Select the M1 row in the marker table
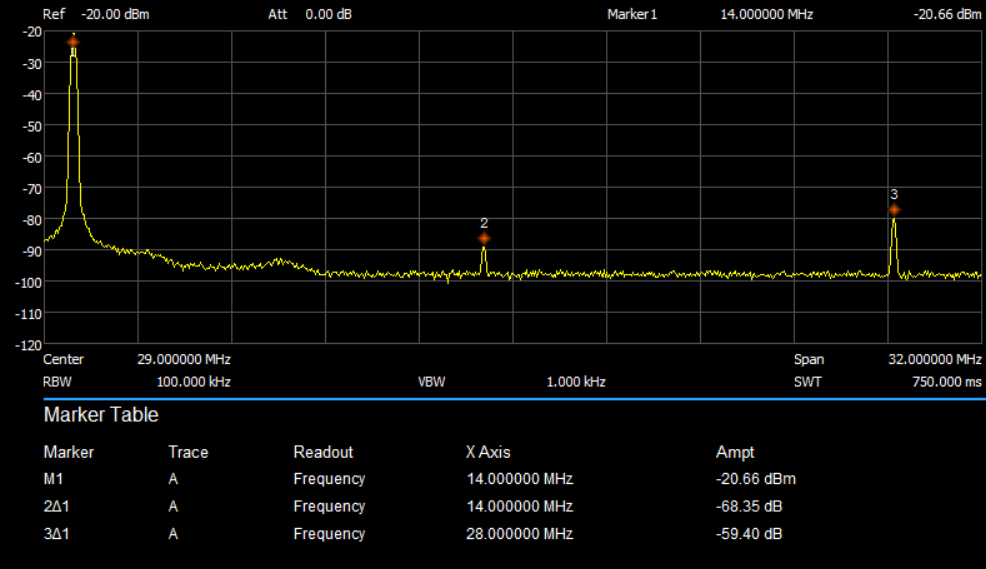The width and height of the screenshot is (986, 569). pos(55,479)
